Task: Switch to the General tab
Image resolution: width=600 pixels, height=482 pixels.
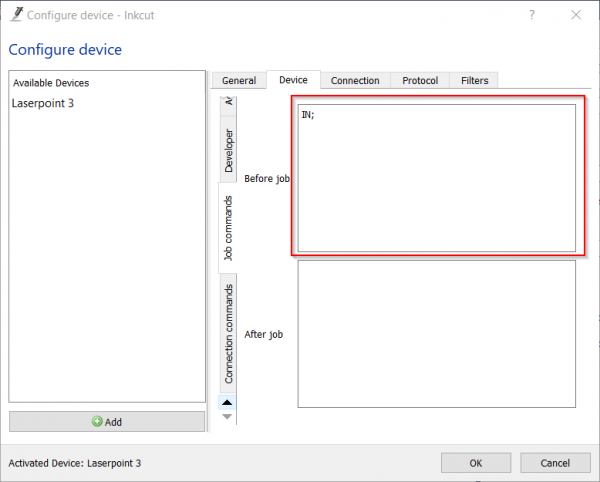Action: tap(239, 80)
